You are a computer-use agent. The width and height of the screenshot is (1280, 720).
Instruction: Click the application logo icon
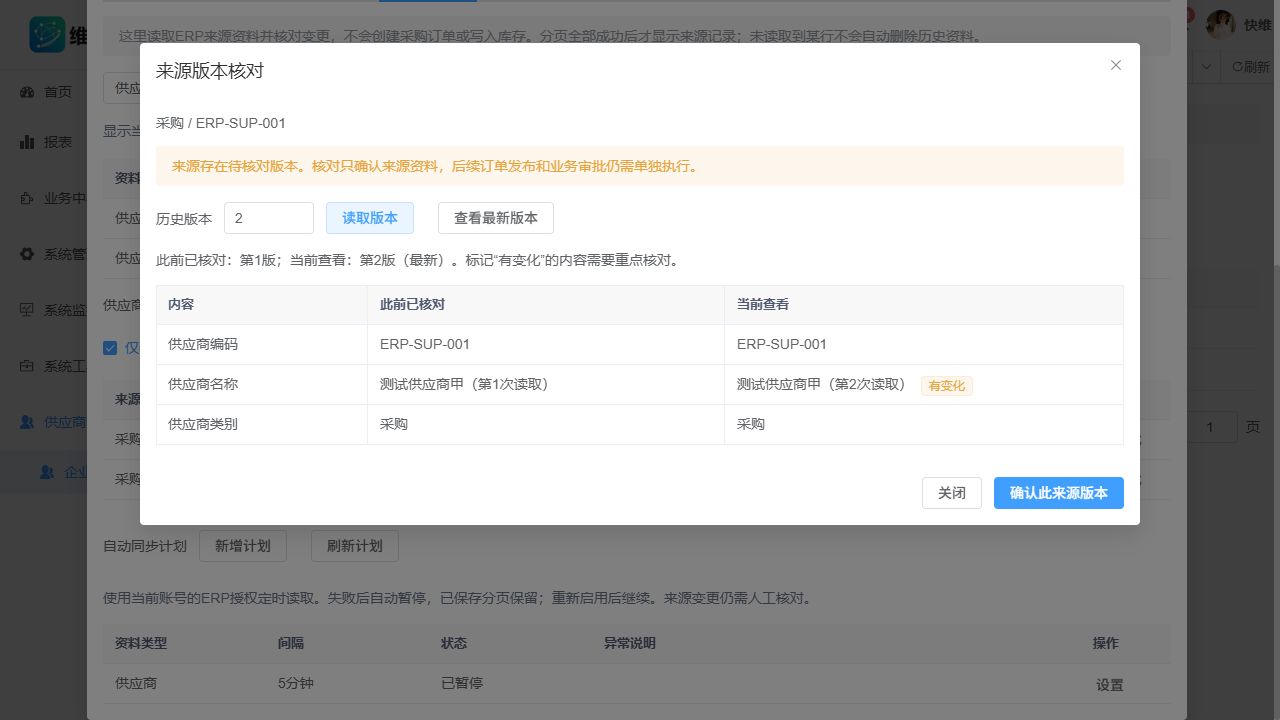(47, 35)
